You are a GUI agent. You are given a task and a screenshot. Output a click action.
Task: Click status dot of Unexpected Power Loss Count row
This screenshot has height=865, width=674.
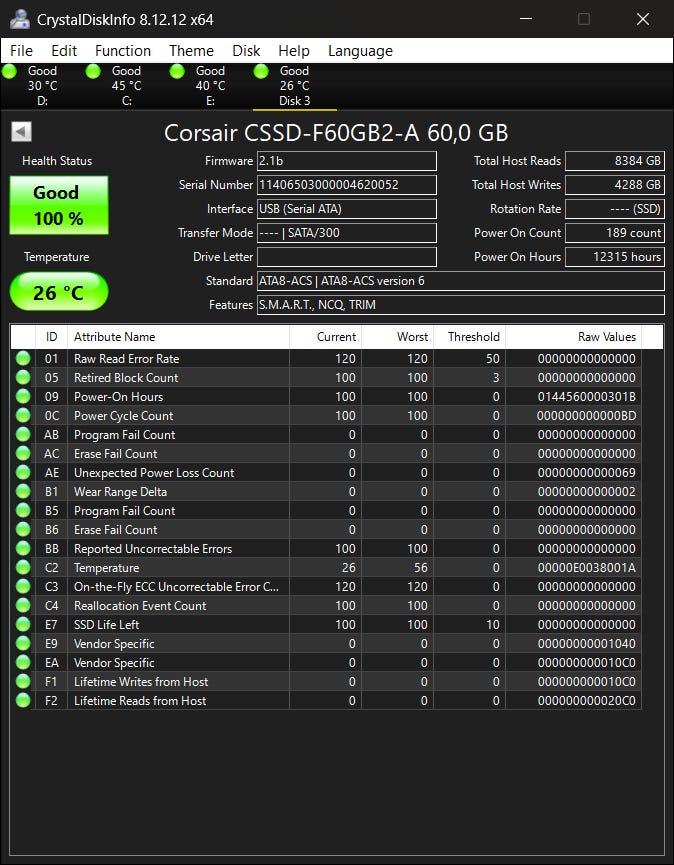pos(23,473)
